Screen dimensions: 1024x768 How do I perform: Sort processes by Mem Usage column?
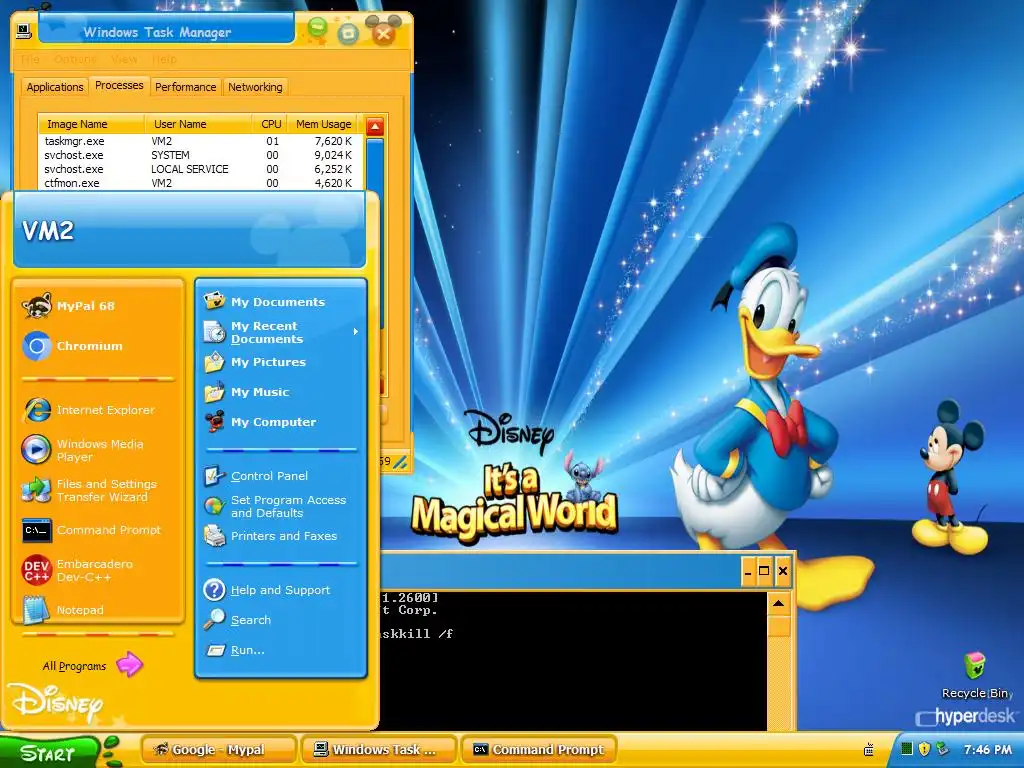click(x=323, y=124)
